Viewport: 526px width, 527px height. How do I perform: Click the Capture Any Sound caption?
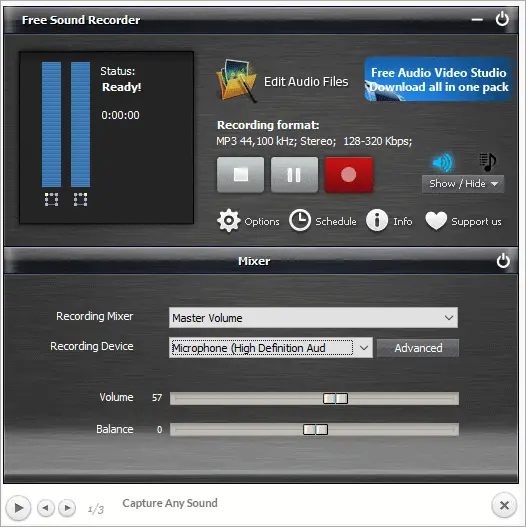[170, 503]
